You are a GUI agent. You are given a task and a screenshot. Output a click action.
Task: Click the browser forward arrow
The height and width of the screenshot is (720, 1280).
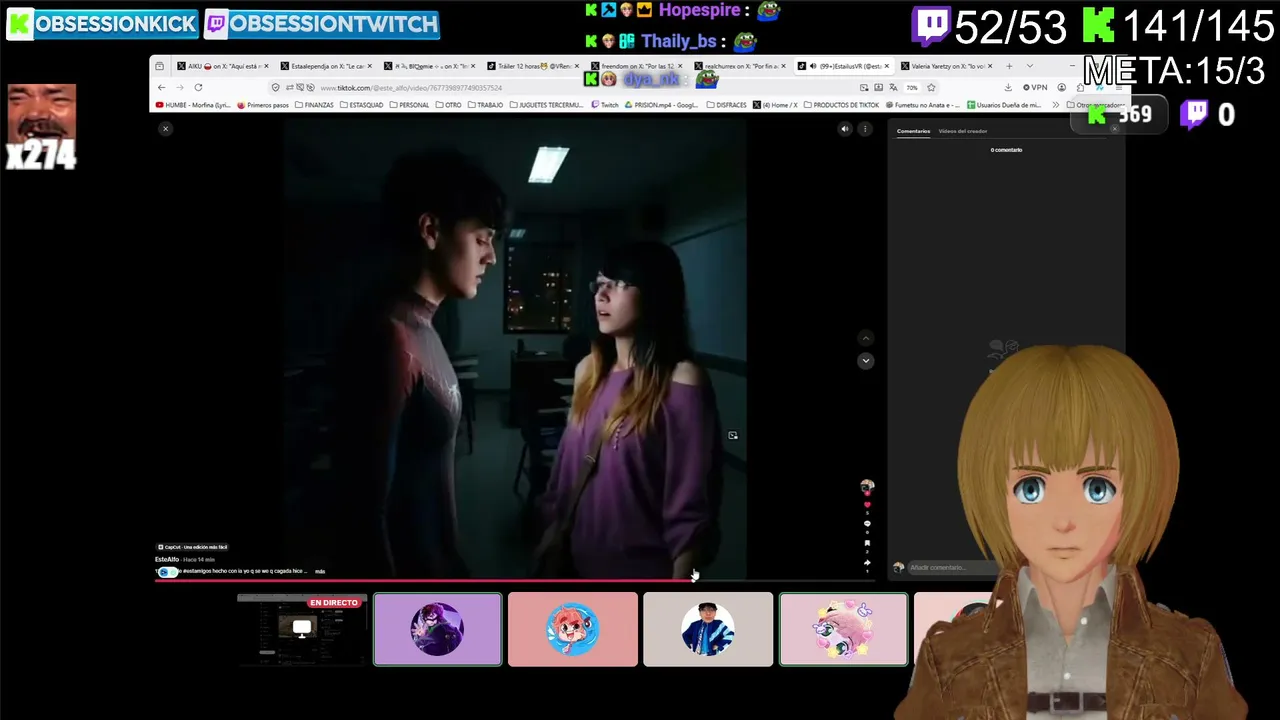coord(180,87)
